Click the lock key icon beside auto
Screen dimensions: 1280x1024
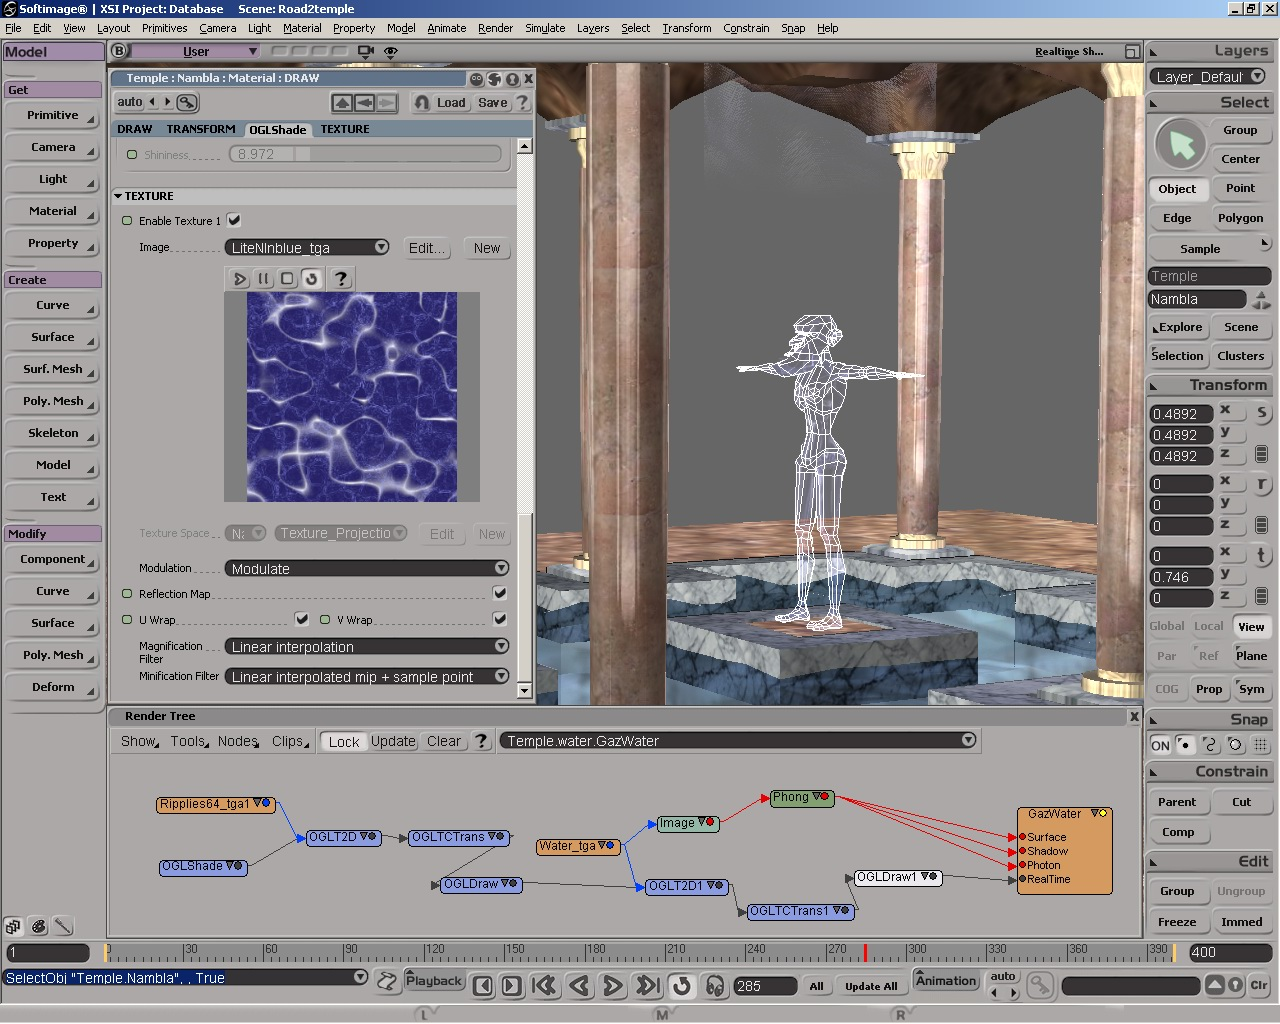[187, 102]
